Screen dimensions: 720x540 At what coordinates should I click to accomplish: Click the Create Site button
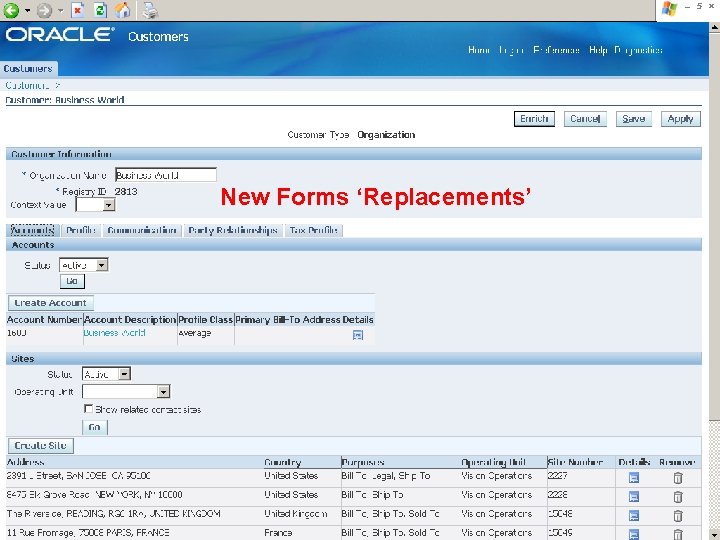pyautogui.click(x=40, y=445)
